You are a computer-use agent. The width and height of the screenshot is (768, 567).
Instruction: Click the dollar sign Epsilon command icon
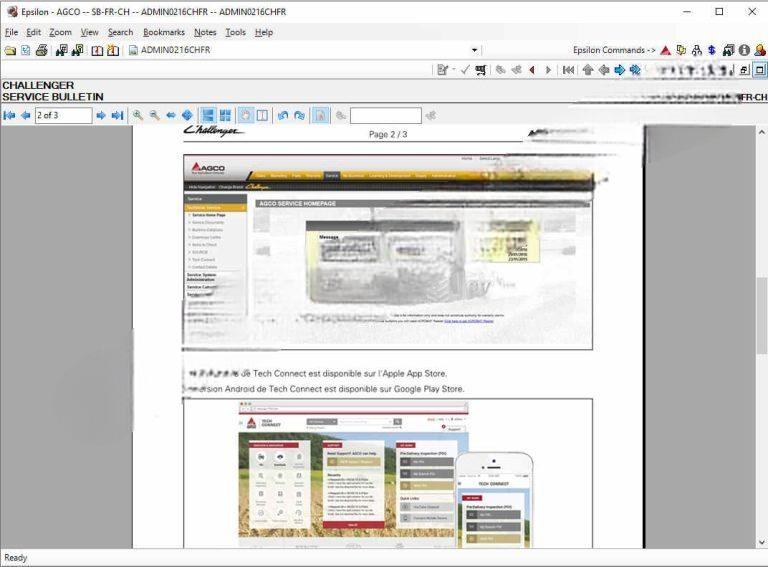click(712, 50)
